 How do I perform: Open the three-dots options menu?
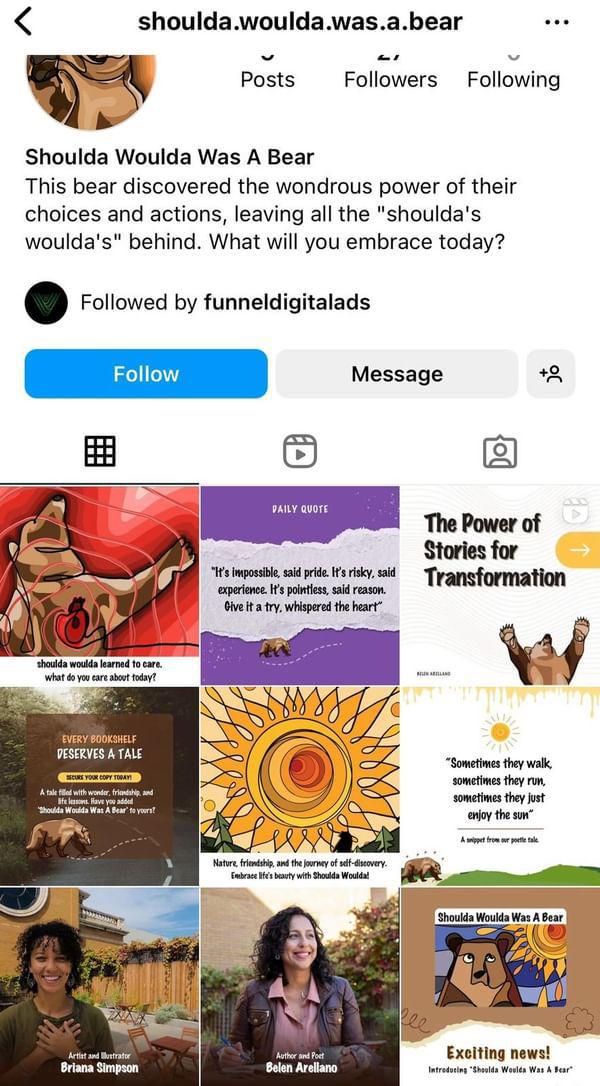click(x=556, y=21)
